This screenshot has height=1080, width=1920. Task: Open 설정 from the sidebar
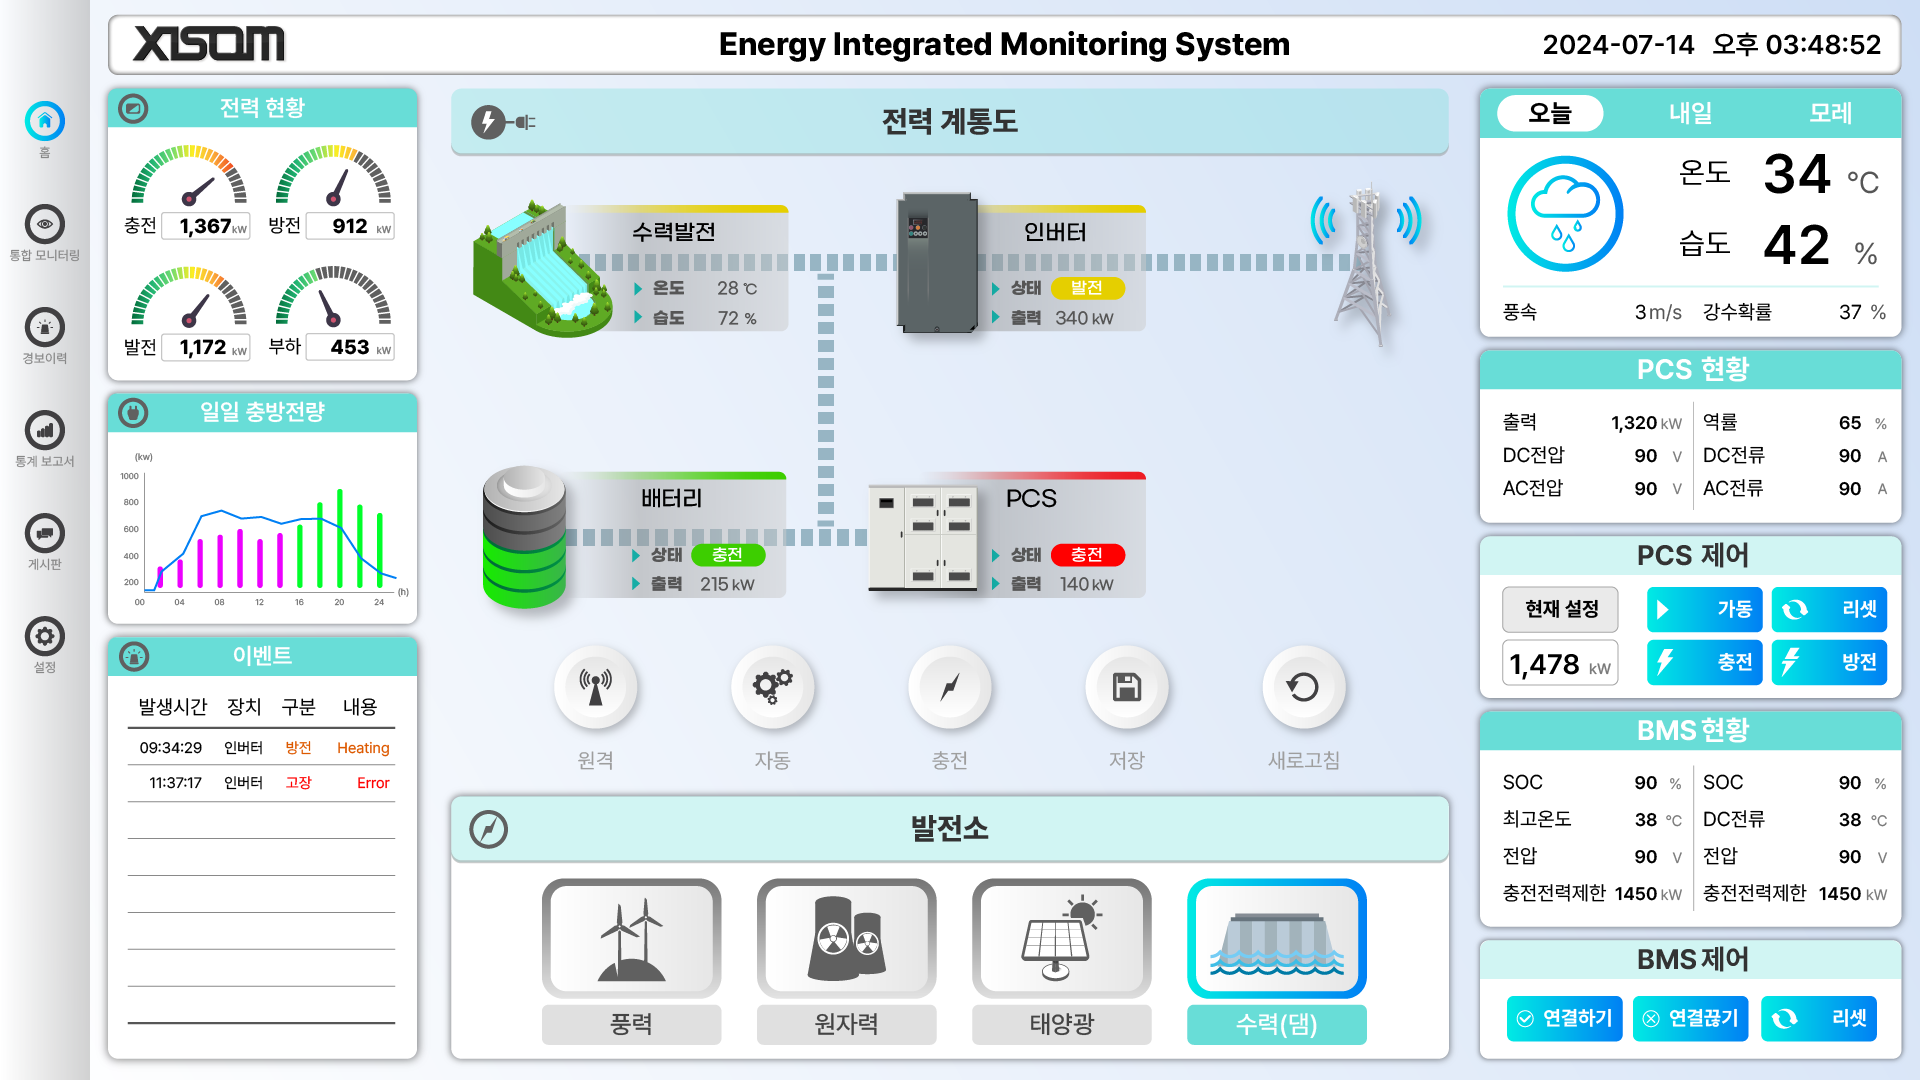tap(44, 636)
